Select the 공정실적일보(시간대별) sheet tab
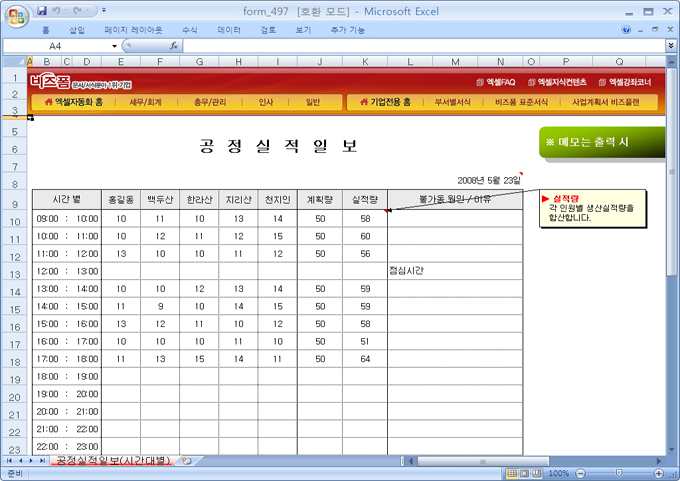Viewport: 680px width, 481px height. [112, 460]
